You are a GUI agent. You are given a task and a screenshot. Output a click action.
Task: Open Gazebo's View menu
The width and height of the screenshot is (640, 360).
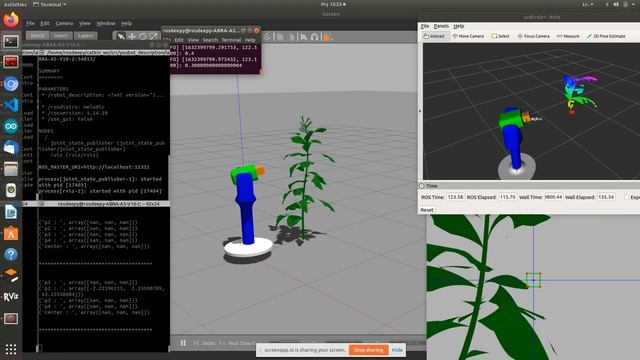[84, 23]
